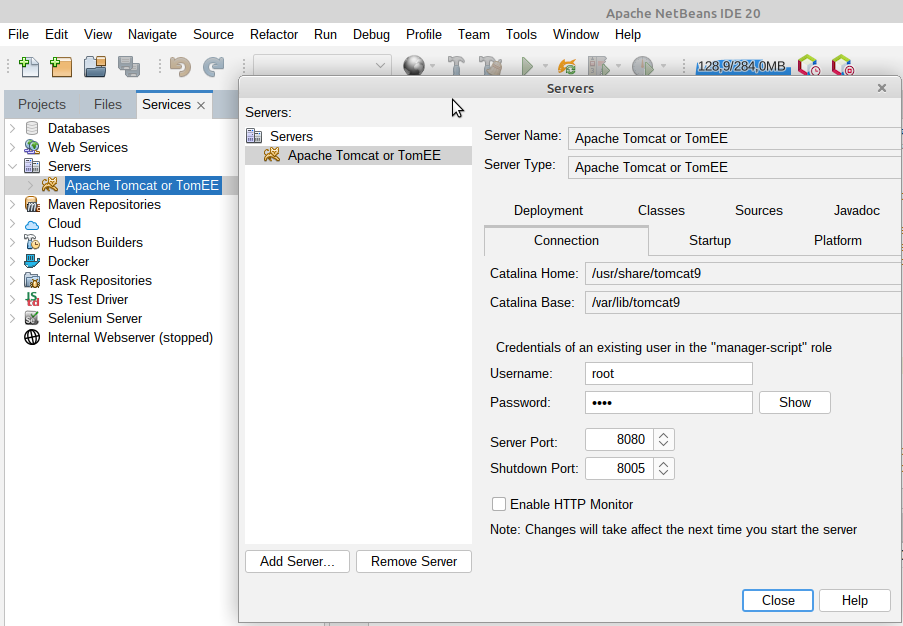
Task: Open the Tools menu
Action: point(521,35)
